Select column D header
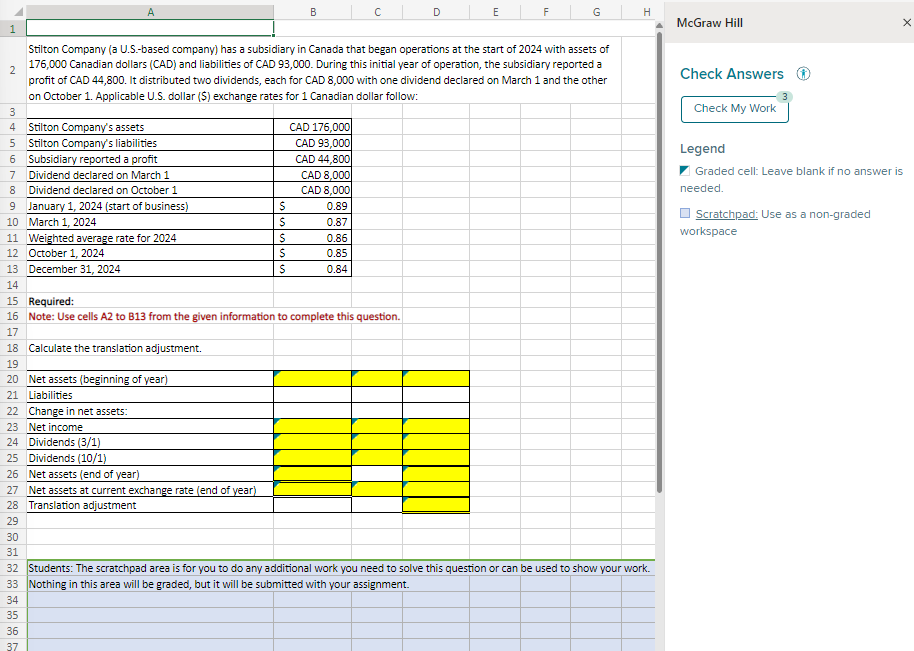This screenshot has width=914, height=651. (x=436, y=12)
